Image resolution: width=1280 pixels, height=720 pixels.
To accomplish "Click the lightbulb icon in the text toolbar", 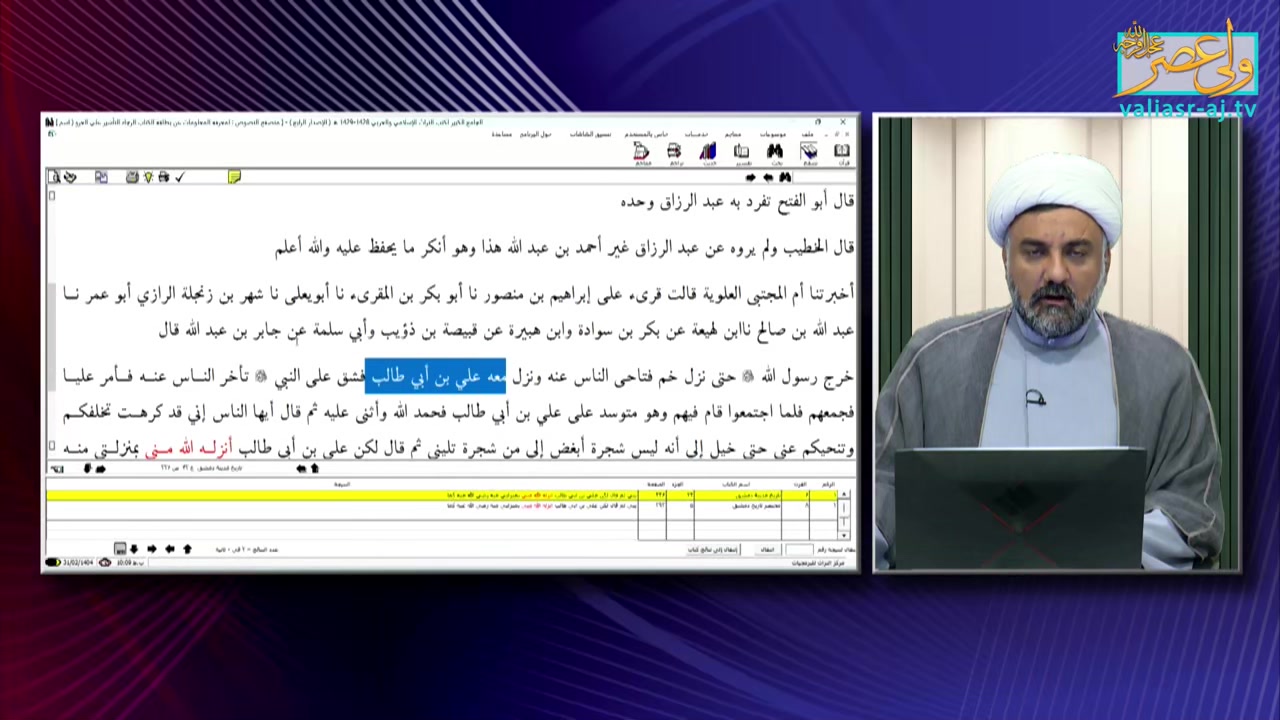I will coord(148,177).
